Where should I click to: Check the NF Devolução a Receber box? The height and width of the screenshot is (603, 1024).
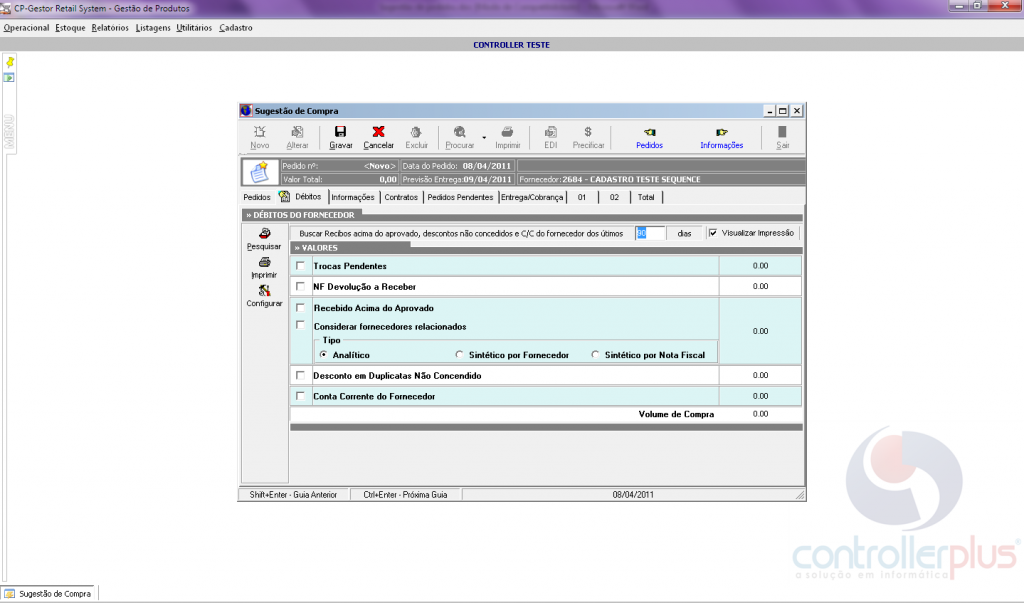300,286
